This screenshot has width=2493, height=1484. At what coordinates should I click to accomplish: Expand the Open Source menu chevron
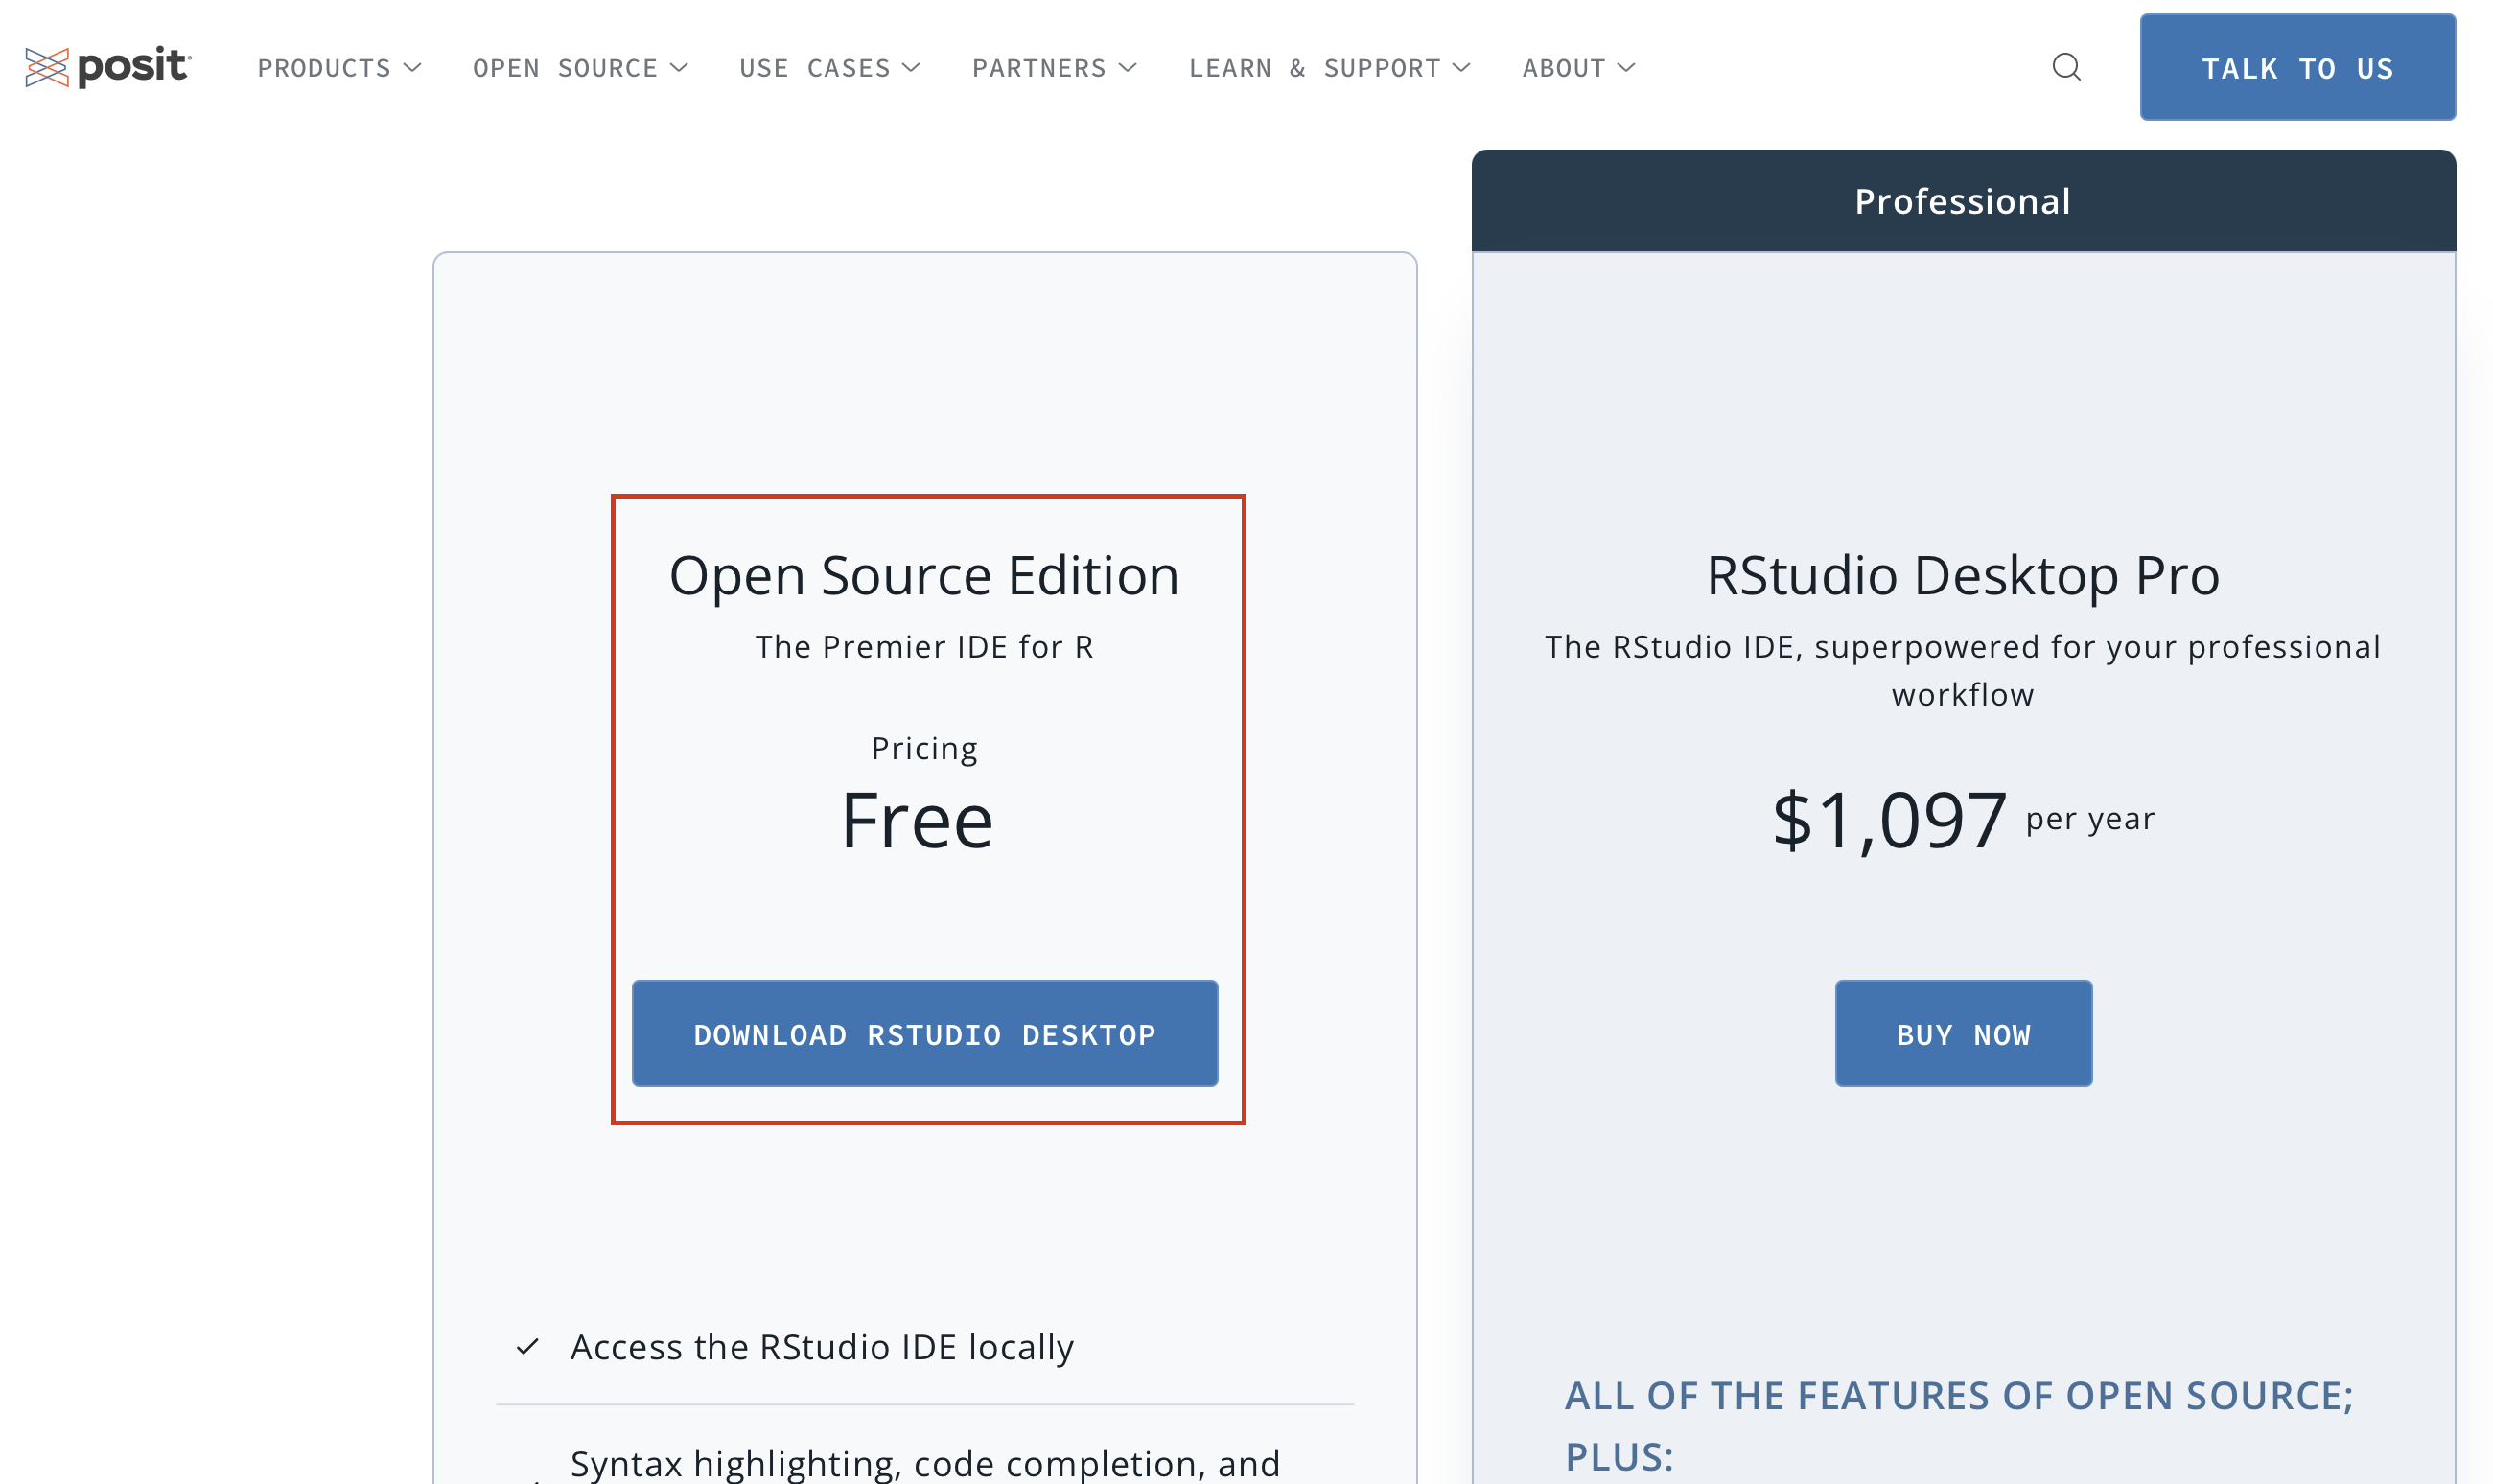pos(679,67)
